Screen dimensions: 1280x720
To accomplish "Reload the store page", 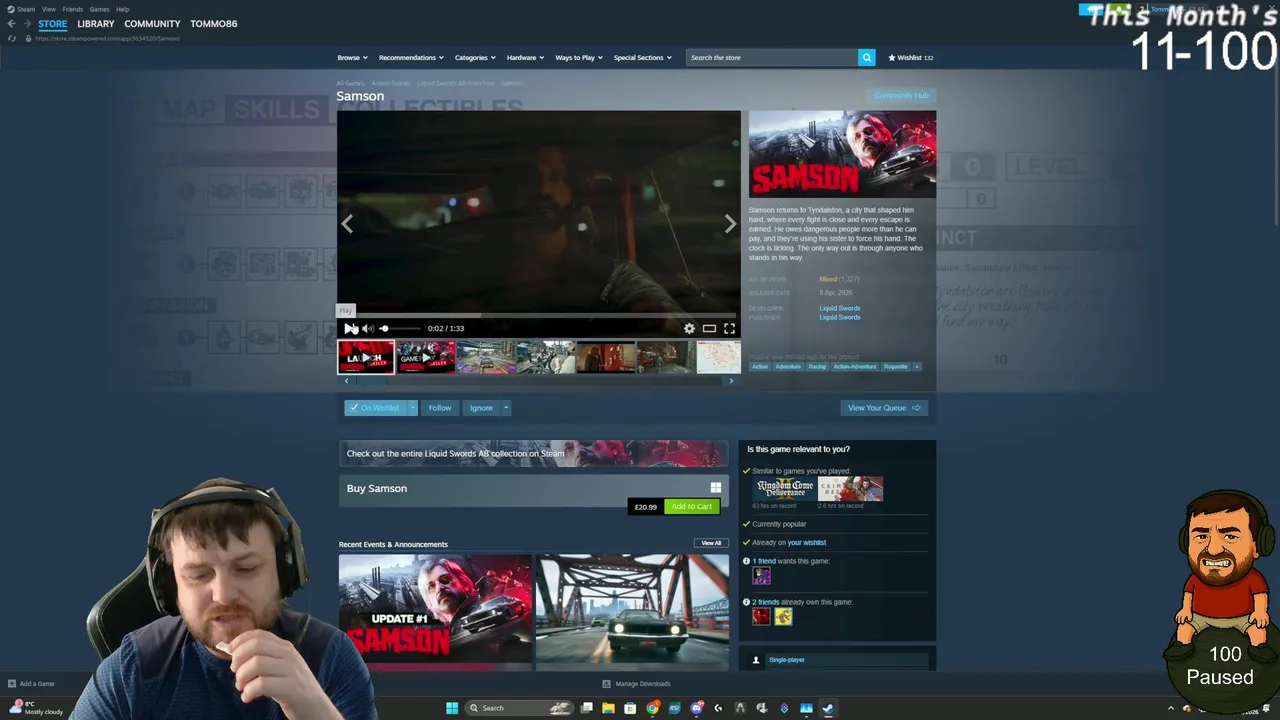I will click(12, 38).
